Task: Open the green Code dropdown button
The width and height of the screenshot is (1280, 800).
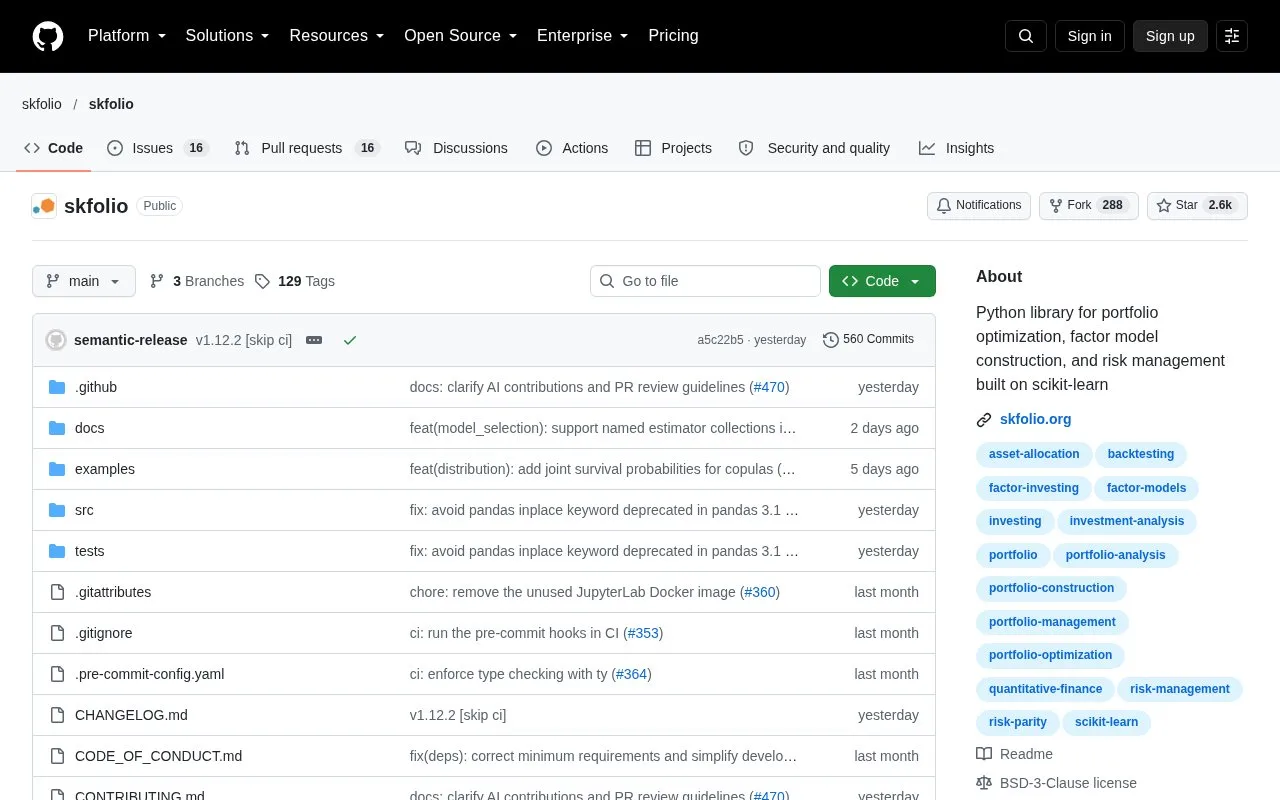Action: coord(882,281)
